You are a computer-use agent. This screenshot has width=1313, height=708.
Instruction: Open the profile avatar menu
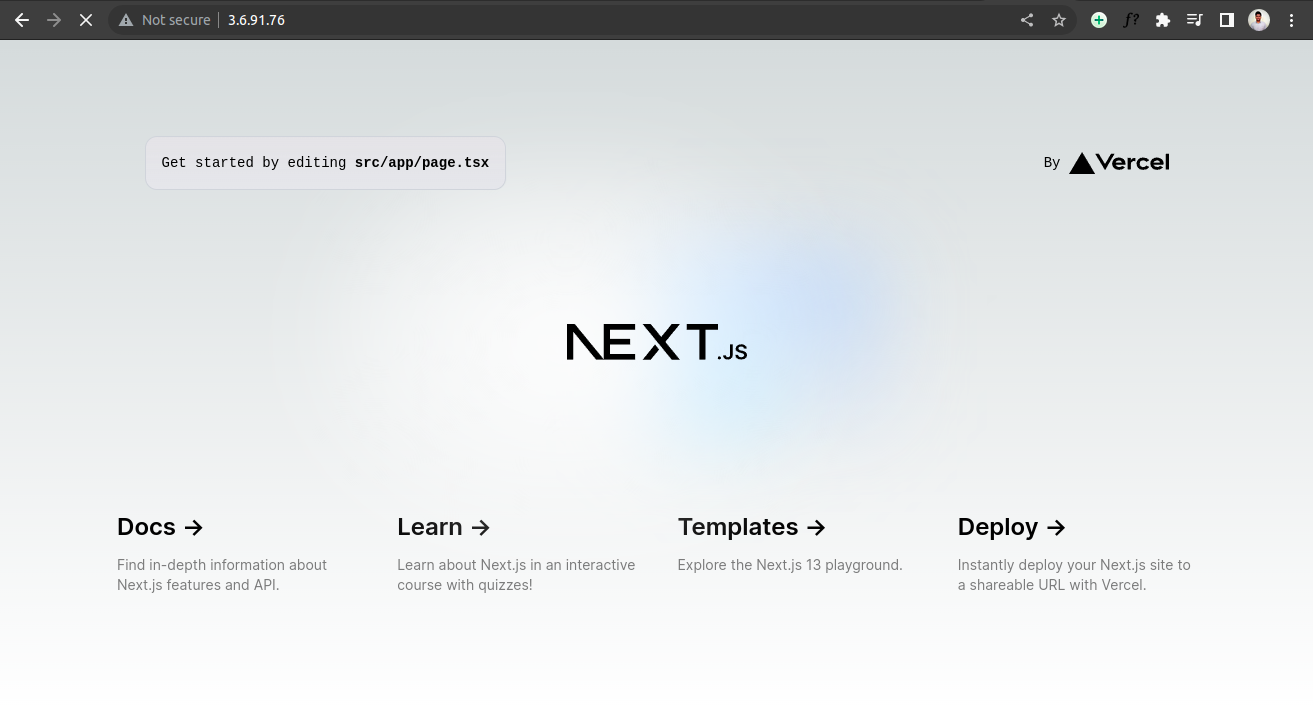(x=1259, y=20)
